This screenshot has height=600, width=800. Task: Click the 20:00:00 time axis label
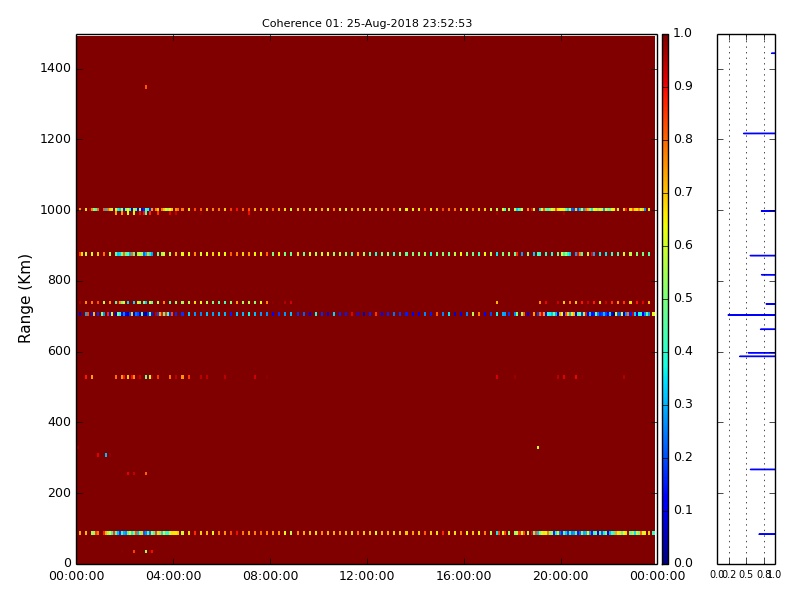pos(561,576)
